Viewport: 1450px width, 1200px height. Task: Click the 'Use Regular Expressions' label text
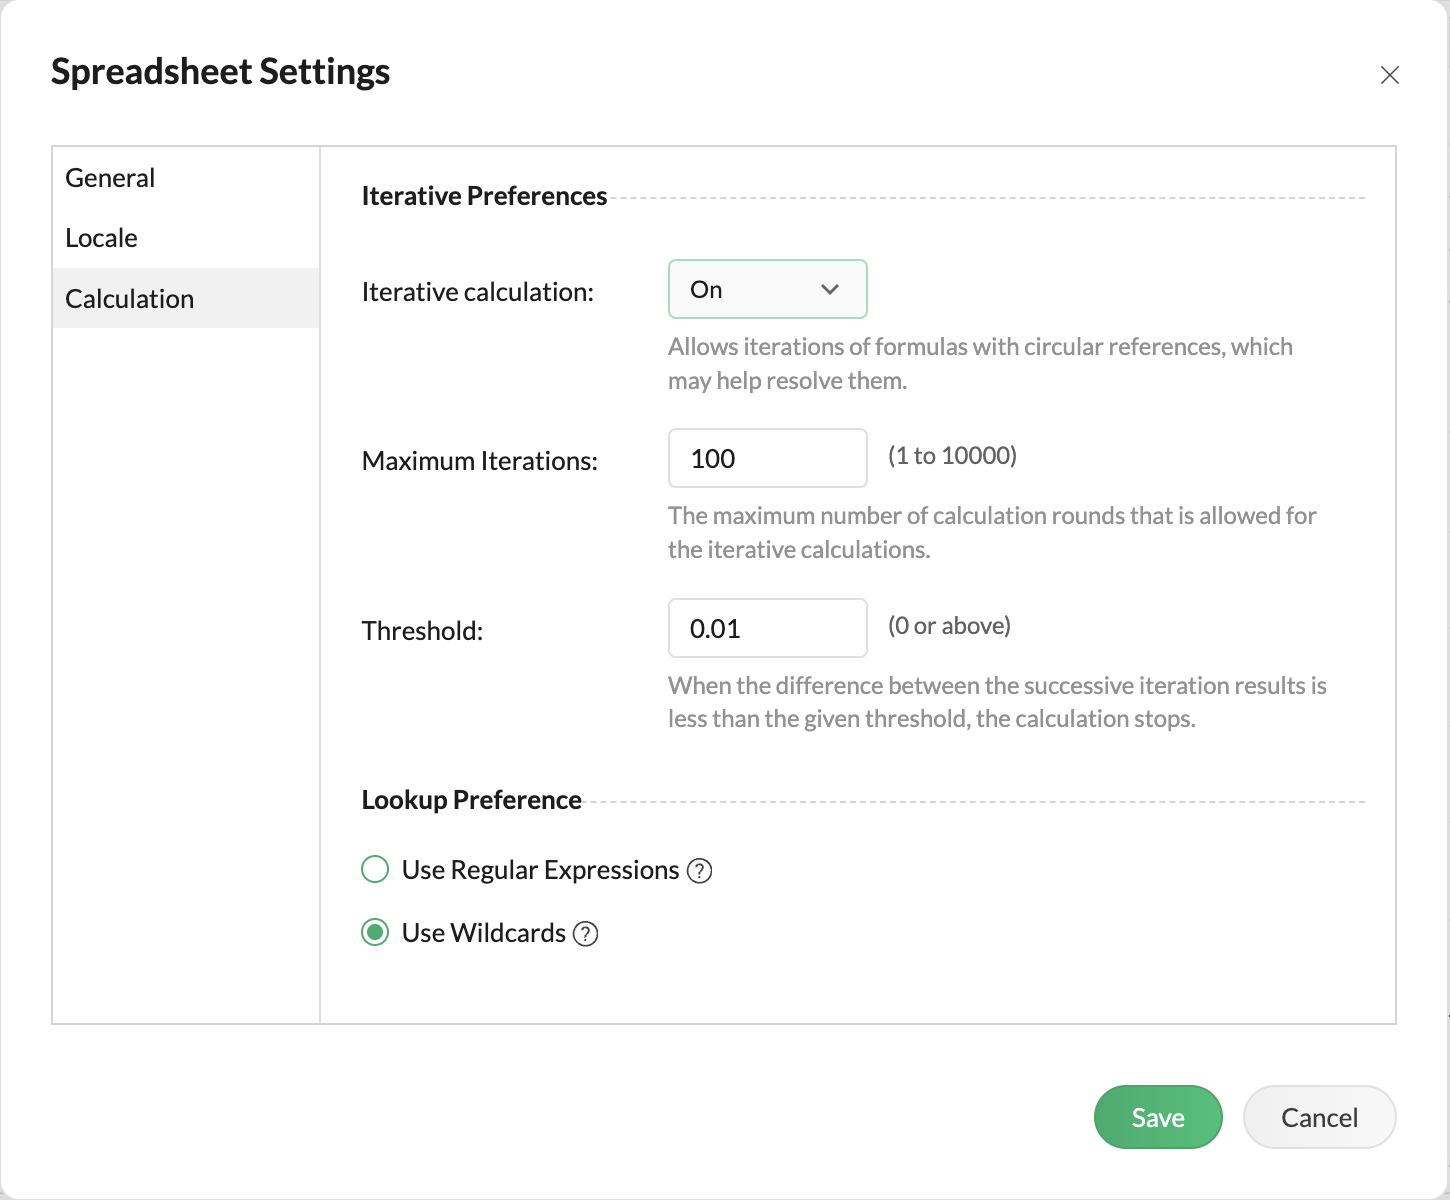pyautogui.click(x=540, y=870)
